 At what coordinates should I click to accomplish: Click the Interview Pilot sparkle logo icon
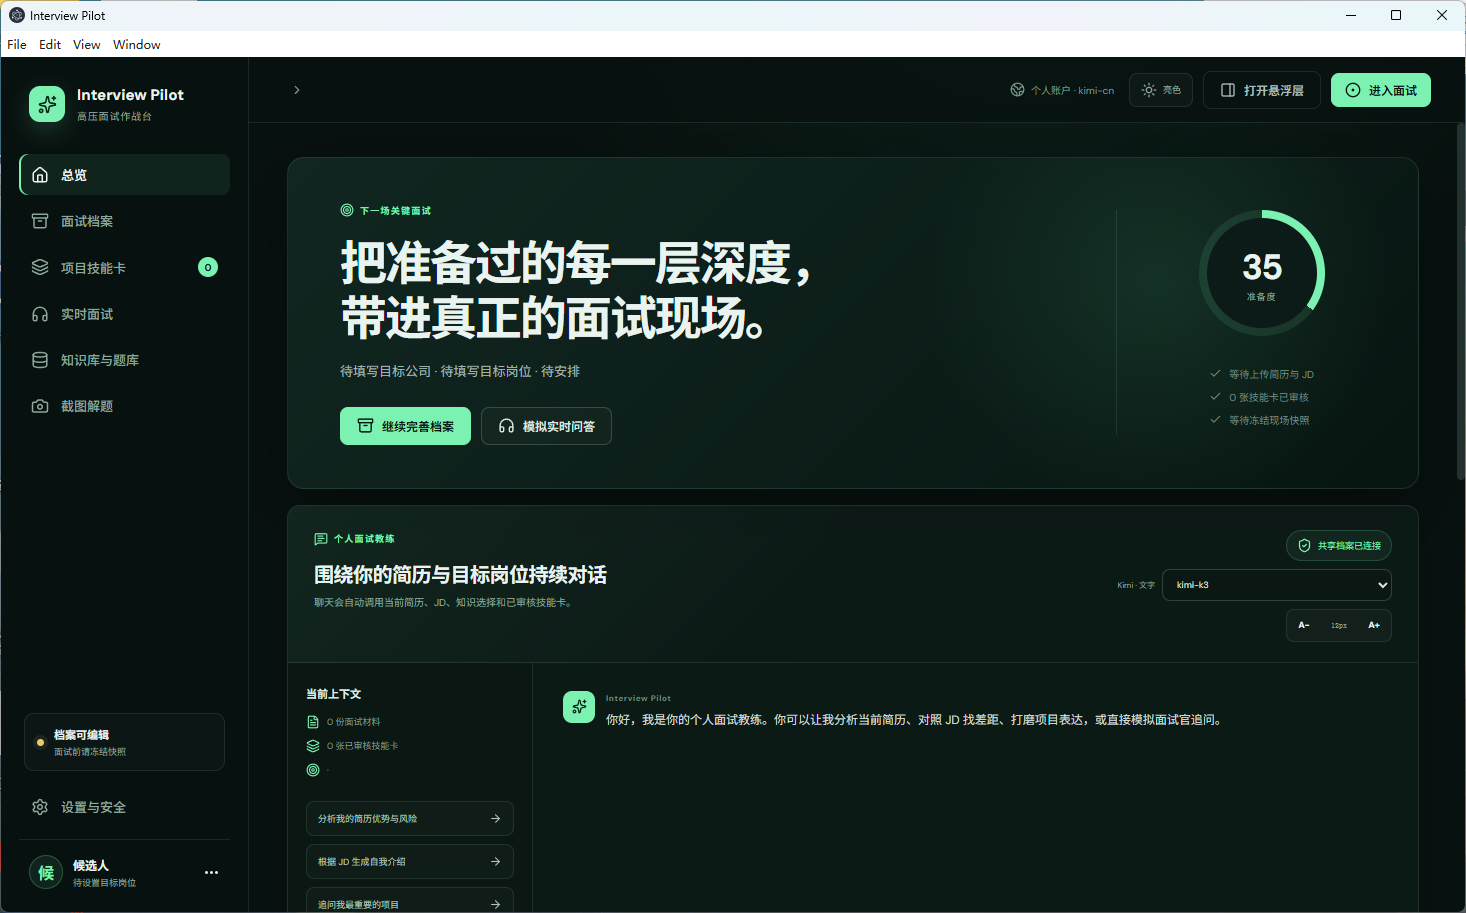pyautogui.click(x=47, y=104)
